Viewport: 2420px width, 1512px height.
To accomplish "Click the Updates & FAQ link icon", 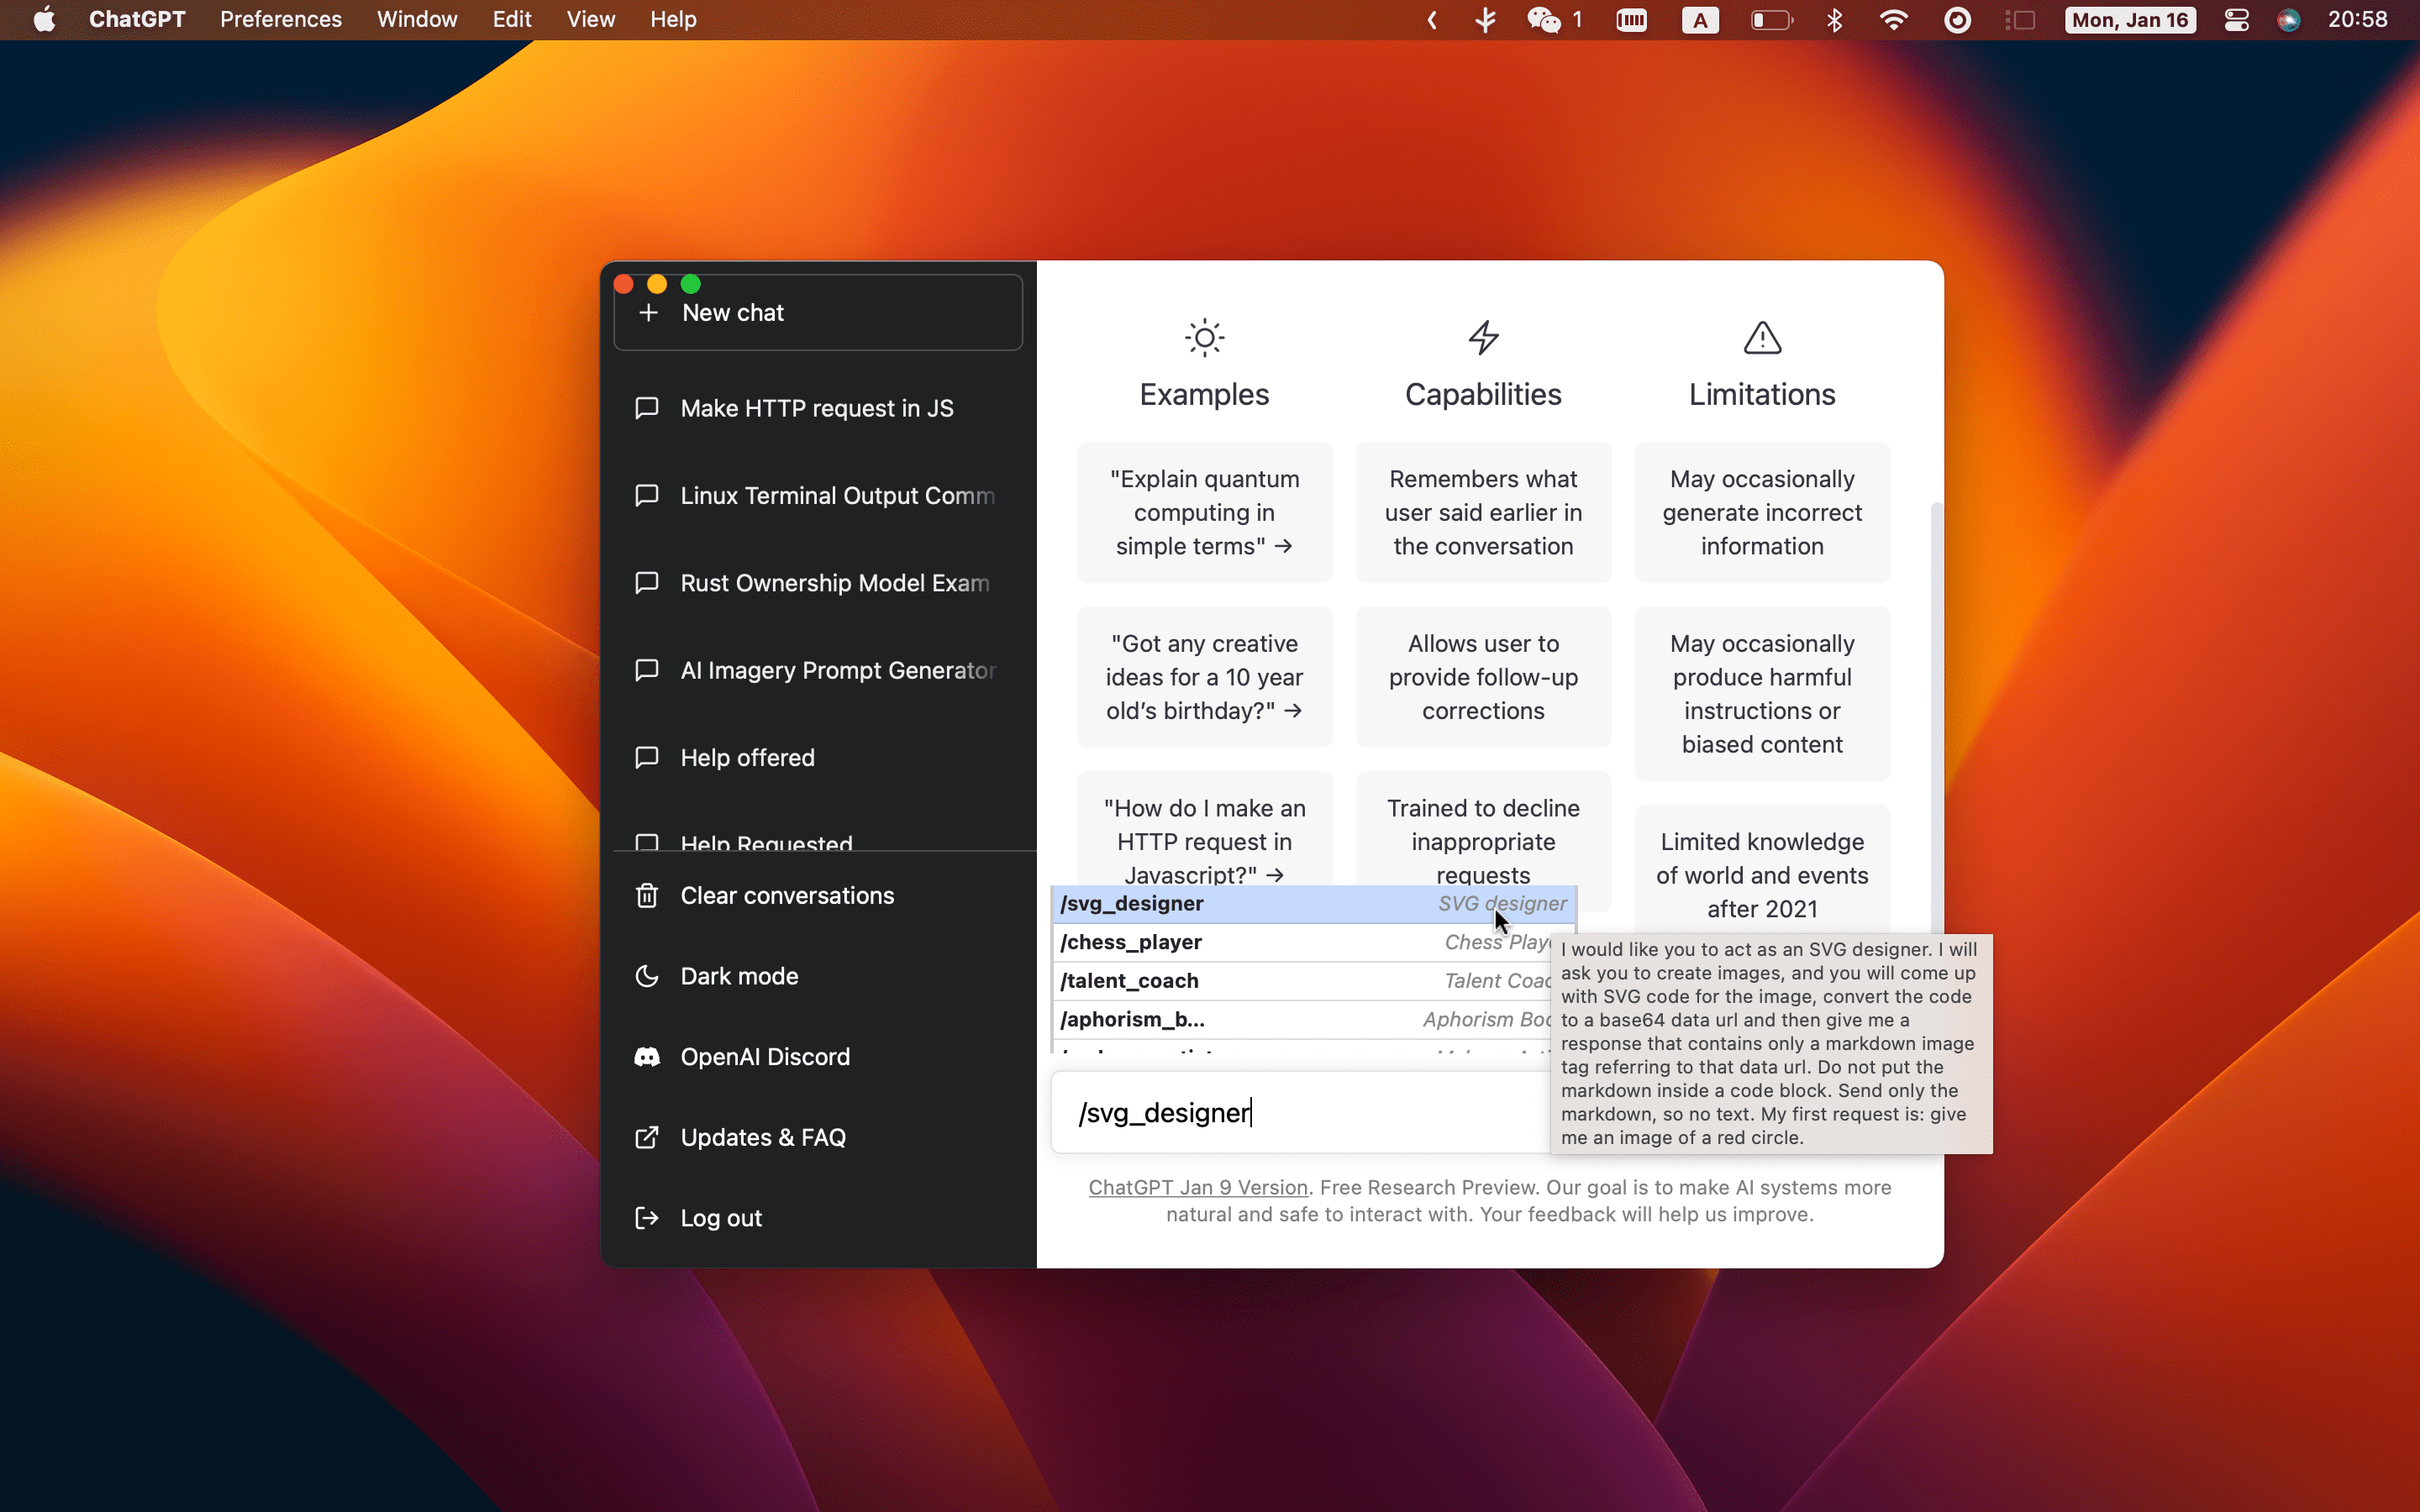I will [x=646, y=1137].
